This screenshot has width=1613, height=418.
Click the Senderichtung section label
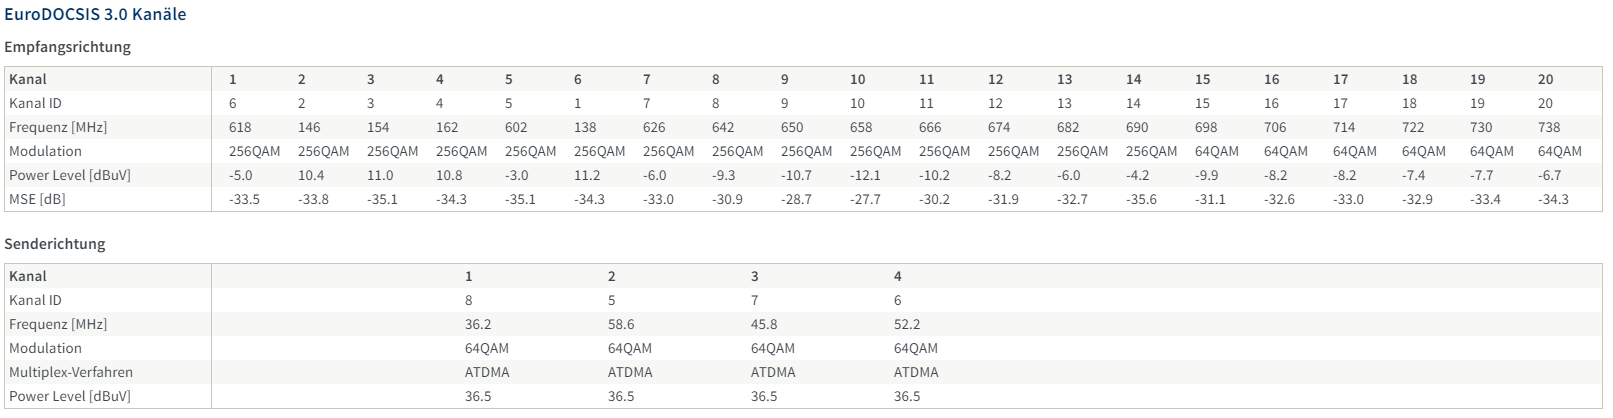[55, 244]
